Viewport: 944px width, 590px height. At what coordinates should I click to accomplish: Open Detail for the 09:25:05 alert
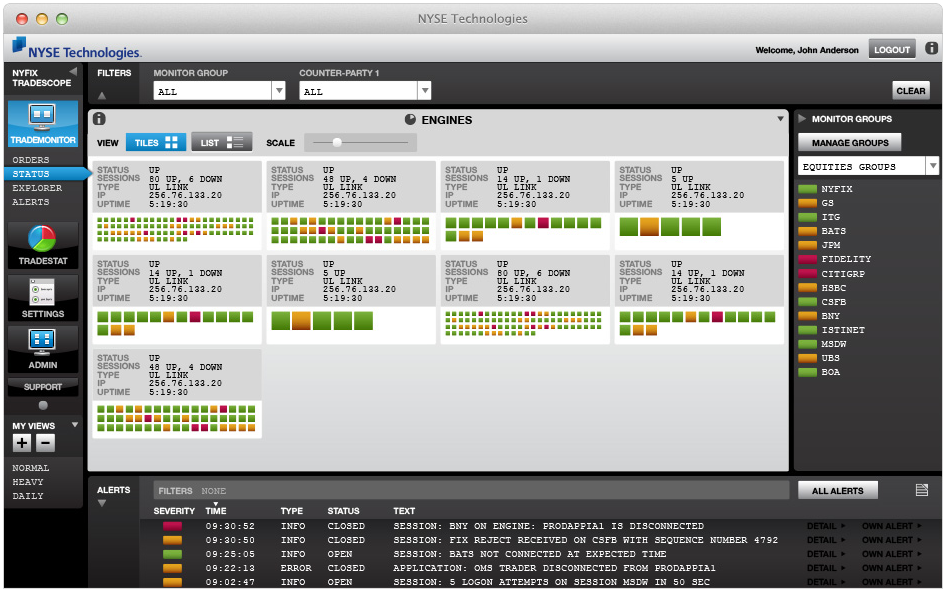826,554
